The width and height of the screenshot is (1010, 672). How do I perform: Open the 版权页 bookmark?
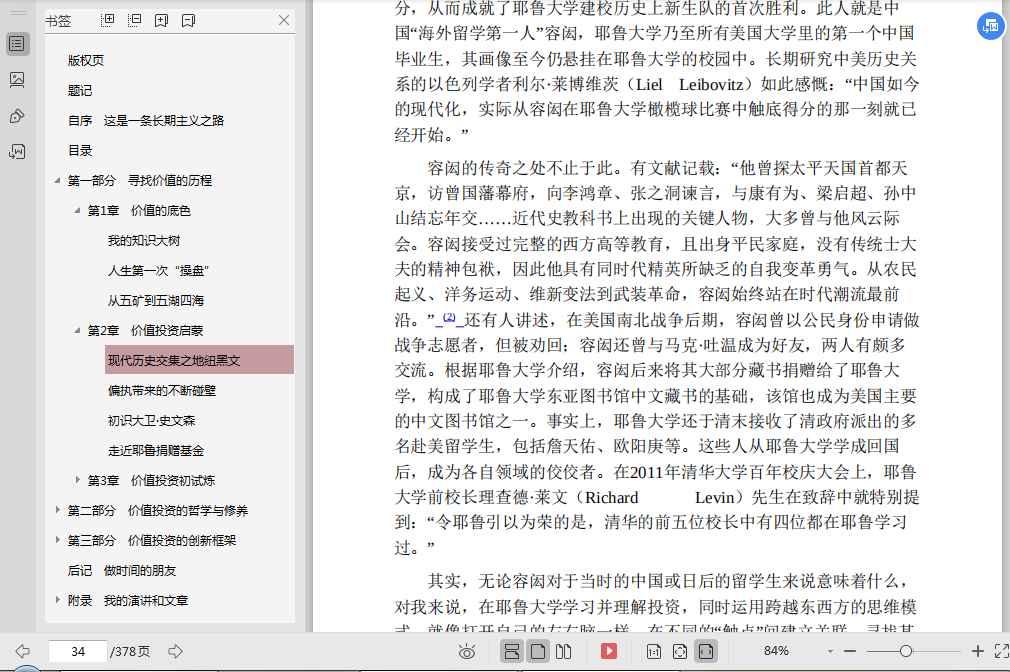click(x=86, y=61)
